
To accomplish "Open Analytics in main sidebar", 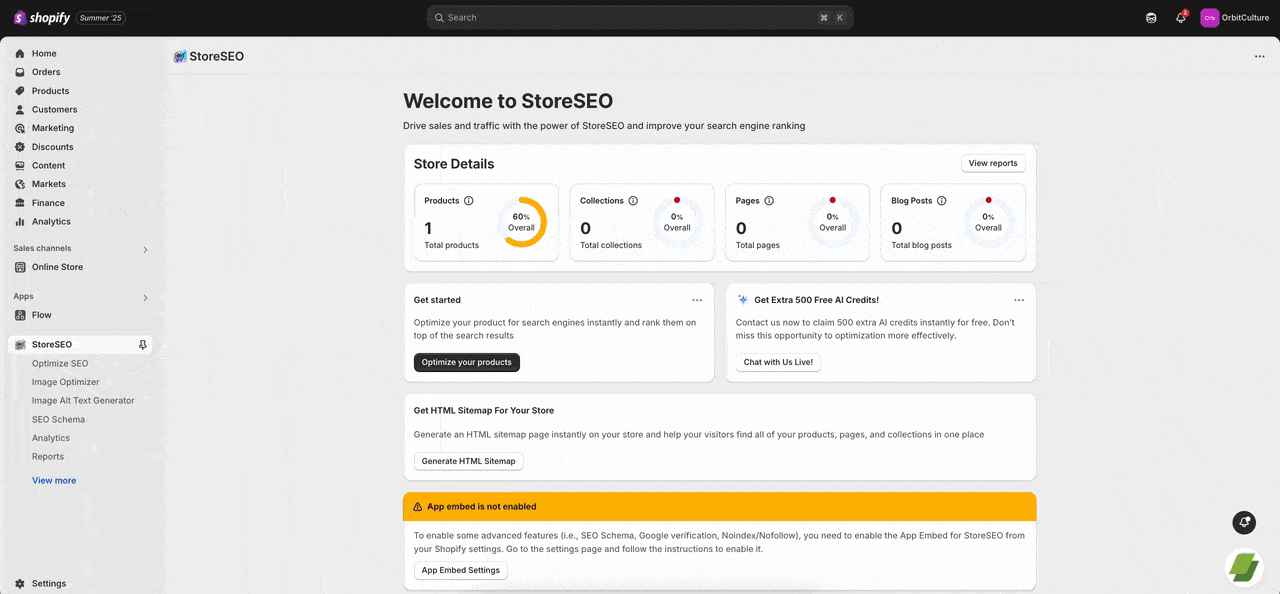I will pyautogui.click(x=51, y=222).
